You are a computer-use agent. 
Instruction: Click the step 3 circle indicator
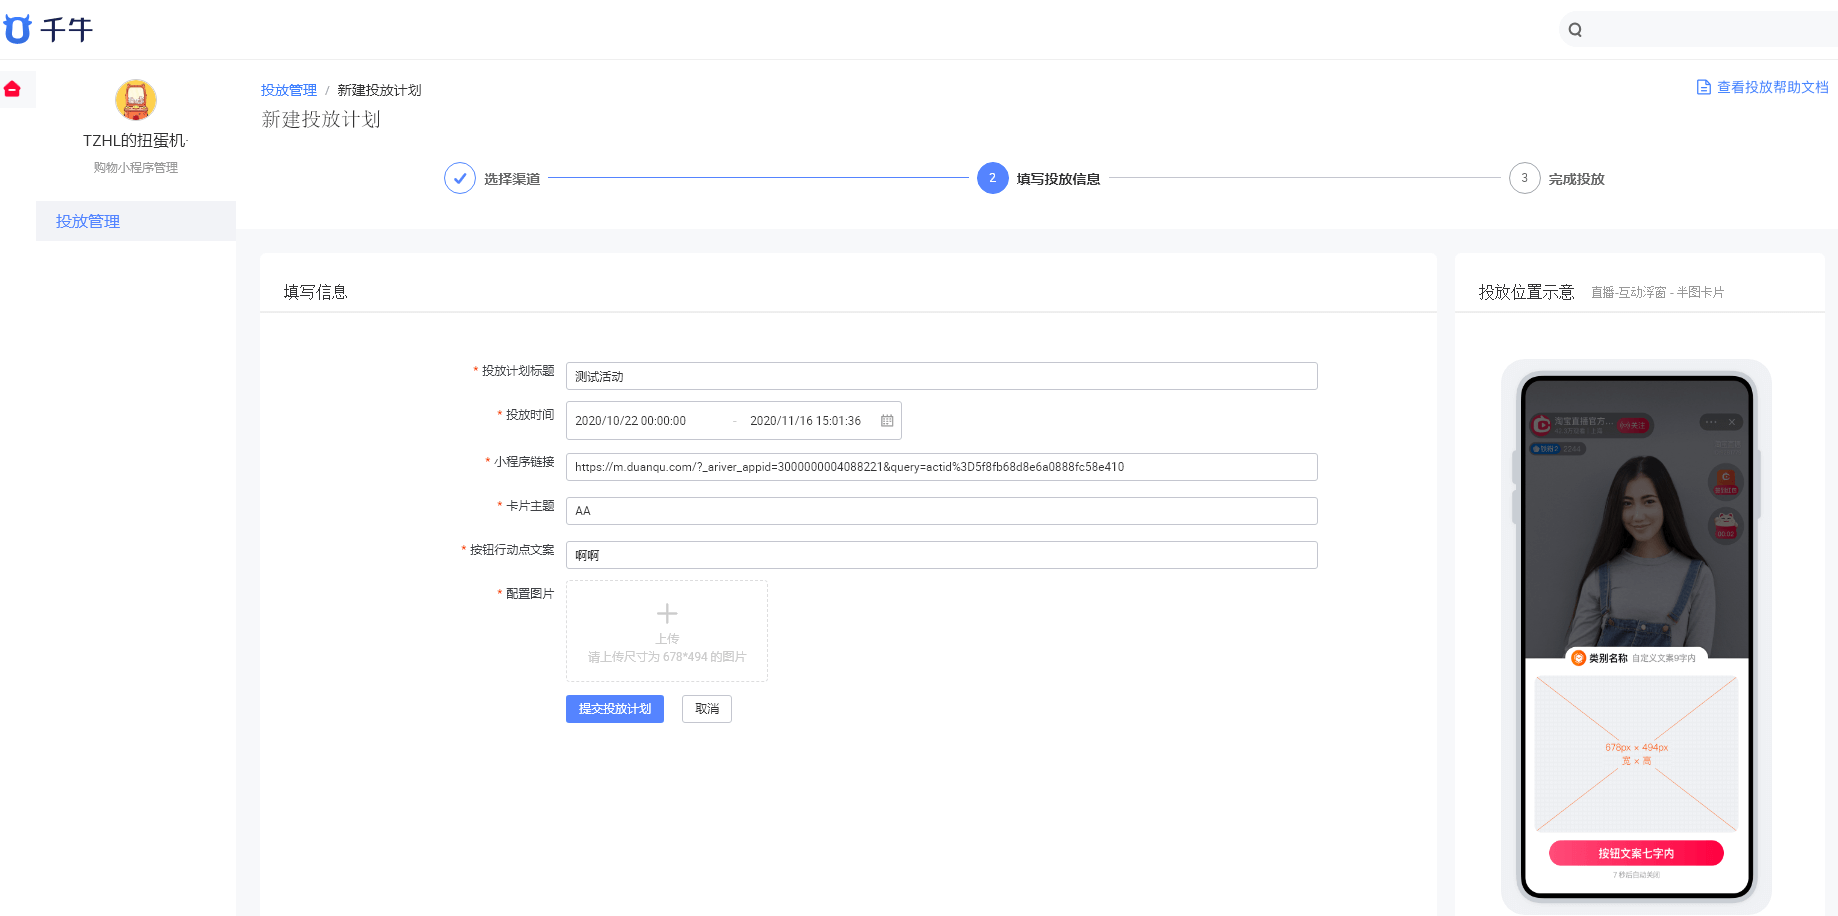tap(1525, 178)
